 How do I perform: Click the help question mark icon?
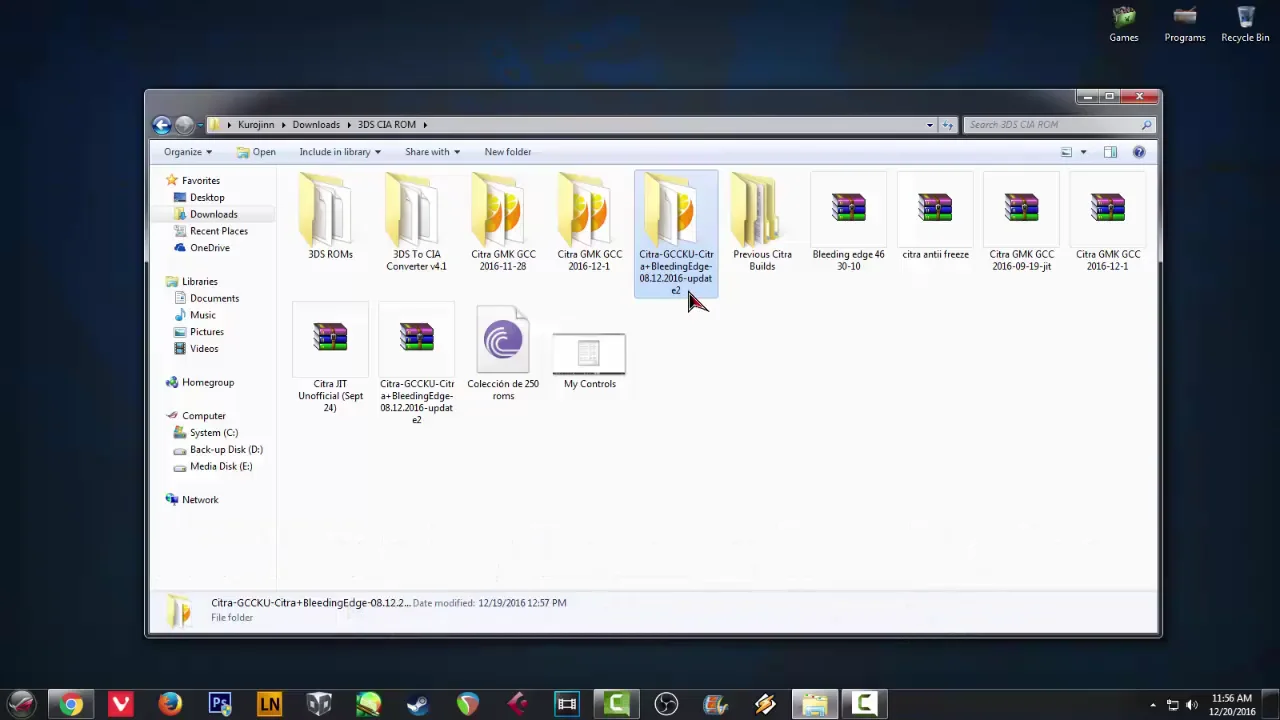click(1138, 152)
